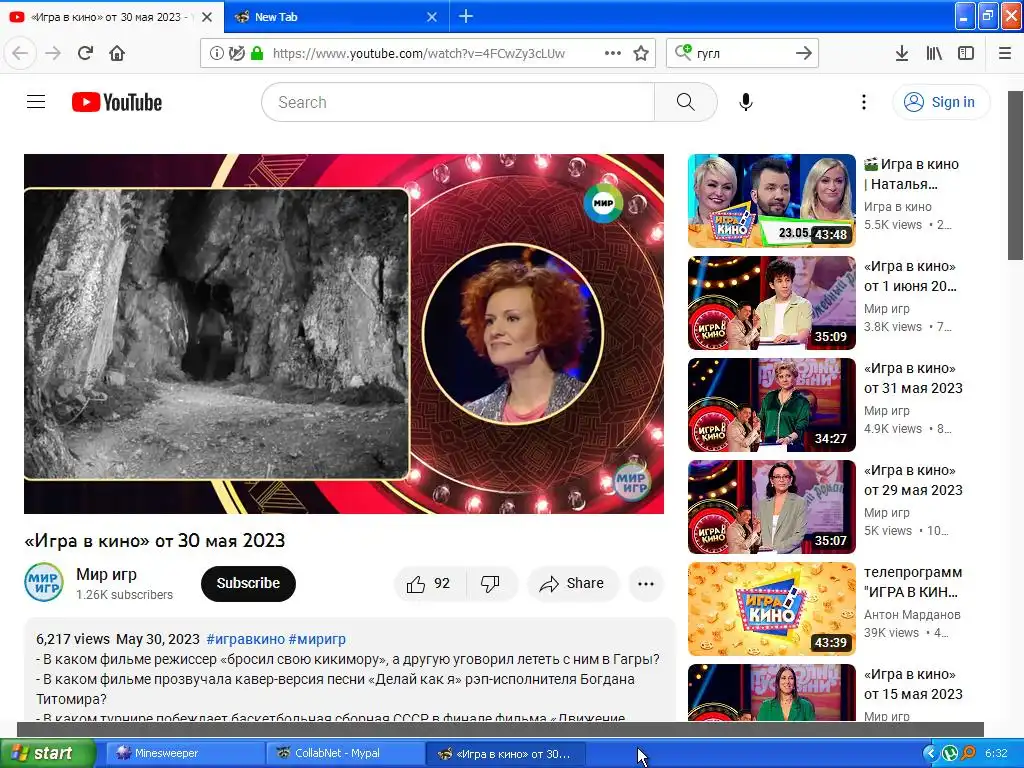Click the browser forward arrow
Screen dimensions: 1024x768
[53, 53]
